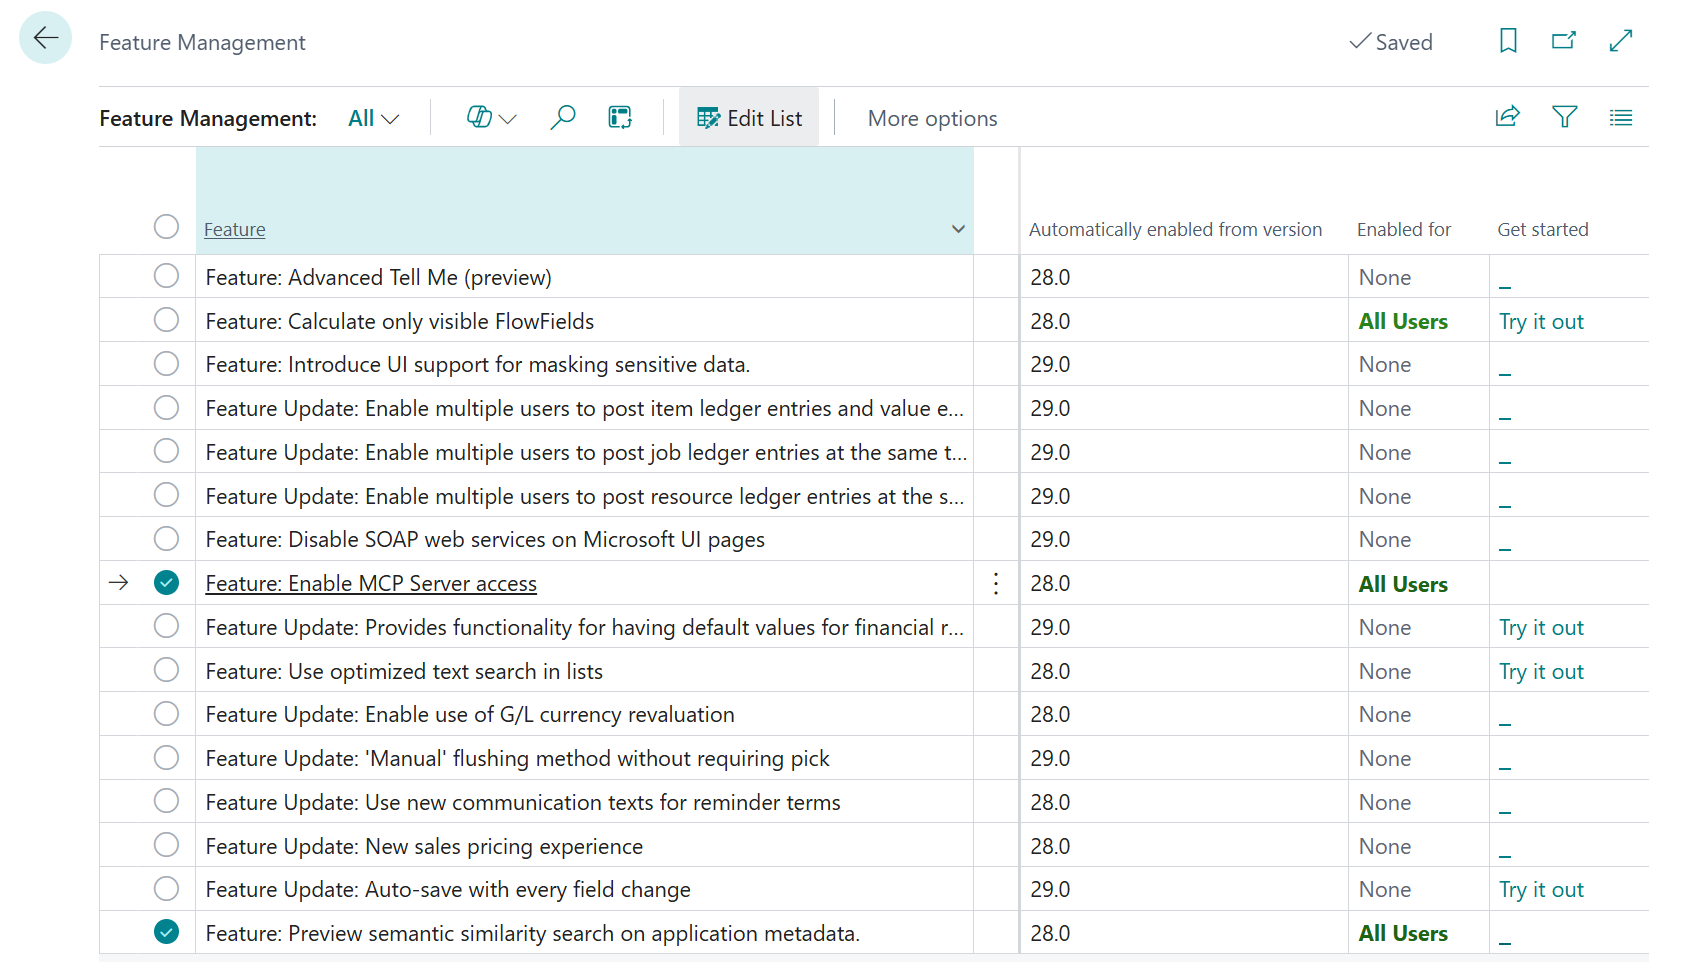Click new communication texts for reminder terms
The width and height of the screenshot is (1685, 962).
[523, 802]
